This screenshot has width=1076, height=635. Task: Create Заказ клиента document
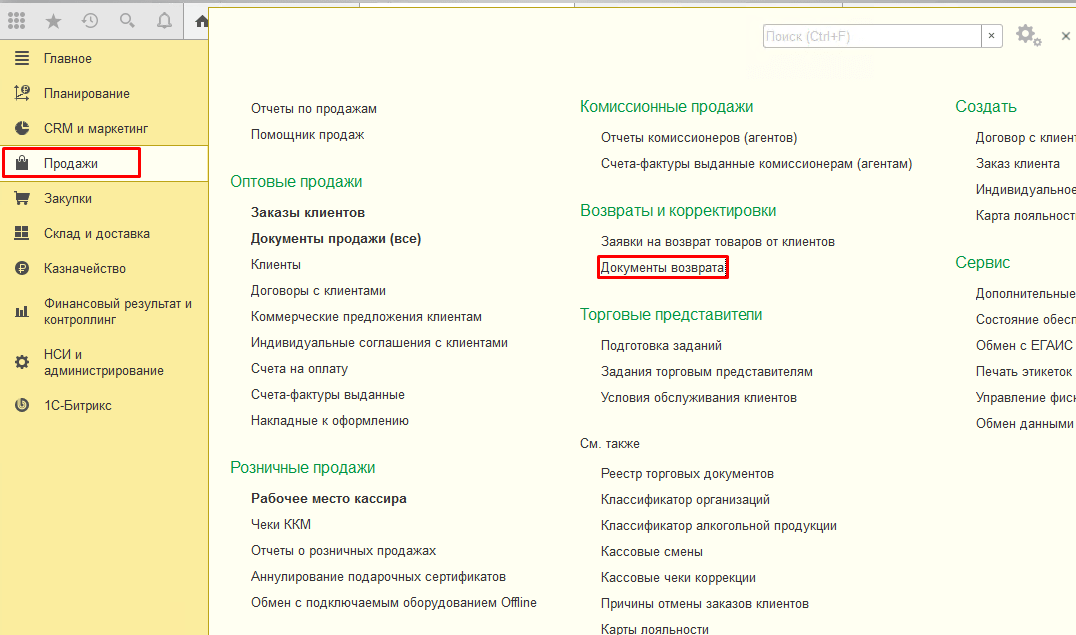pyautogui.click(x=1018, y=163)
